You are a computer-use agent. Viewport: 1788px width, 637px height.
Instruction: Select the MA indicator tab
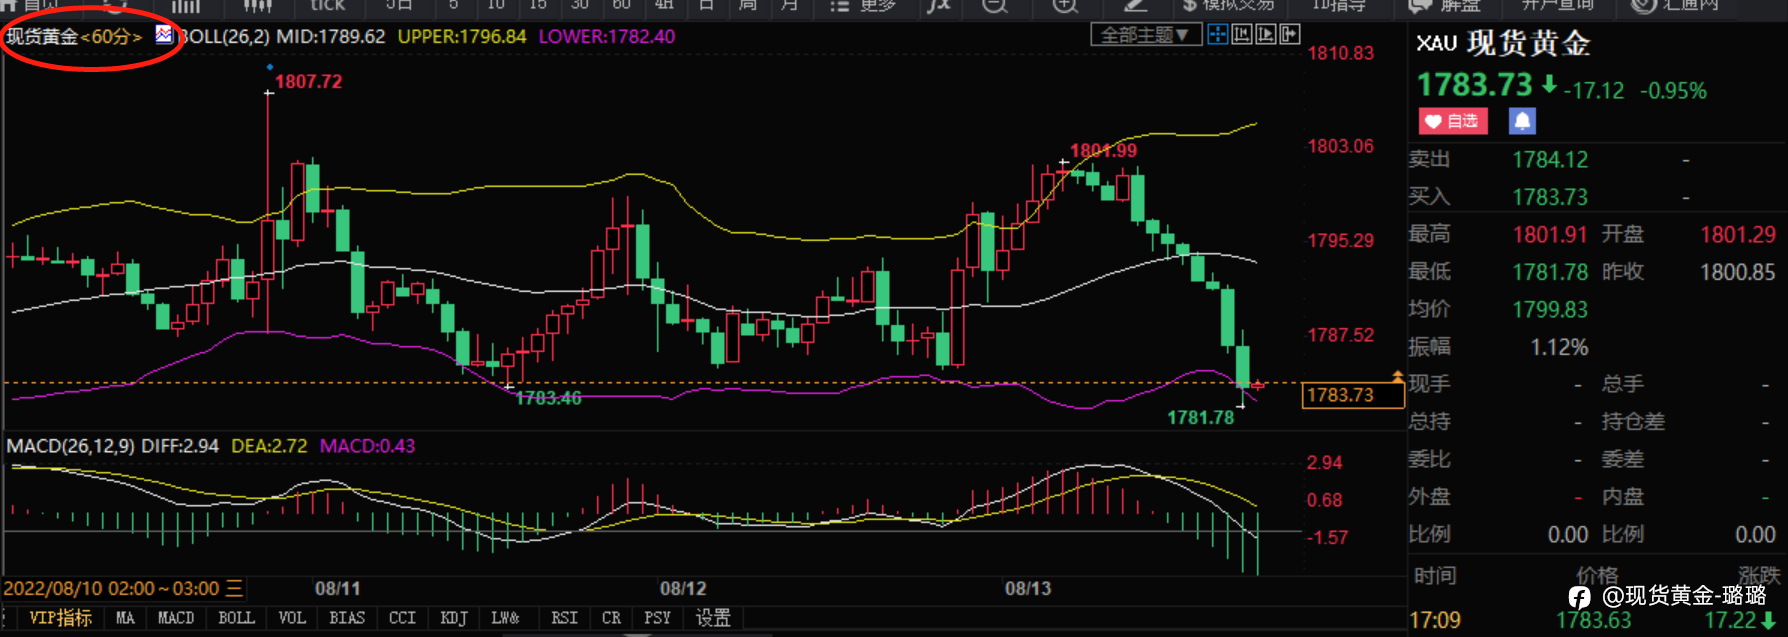coord(125,618)
